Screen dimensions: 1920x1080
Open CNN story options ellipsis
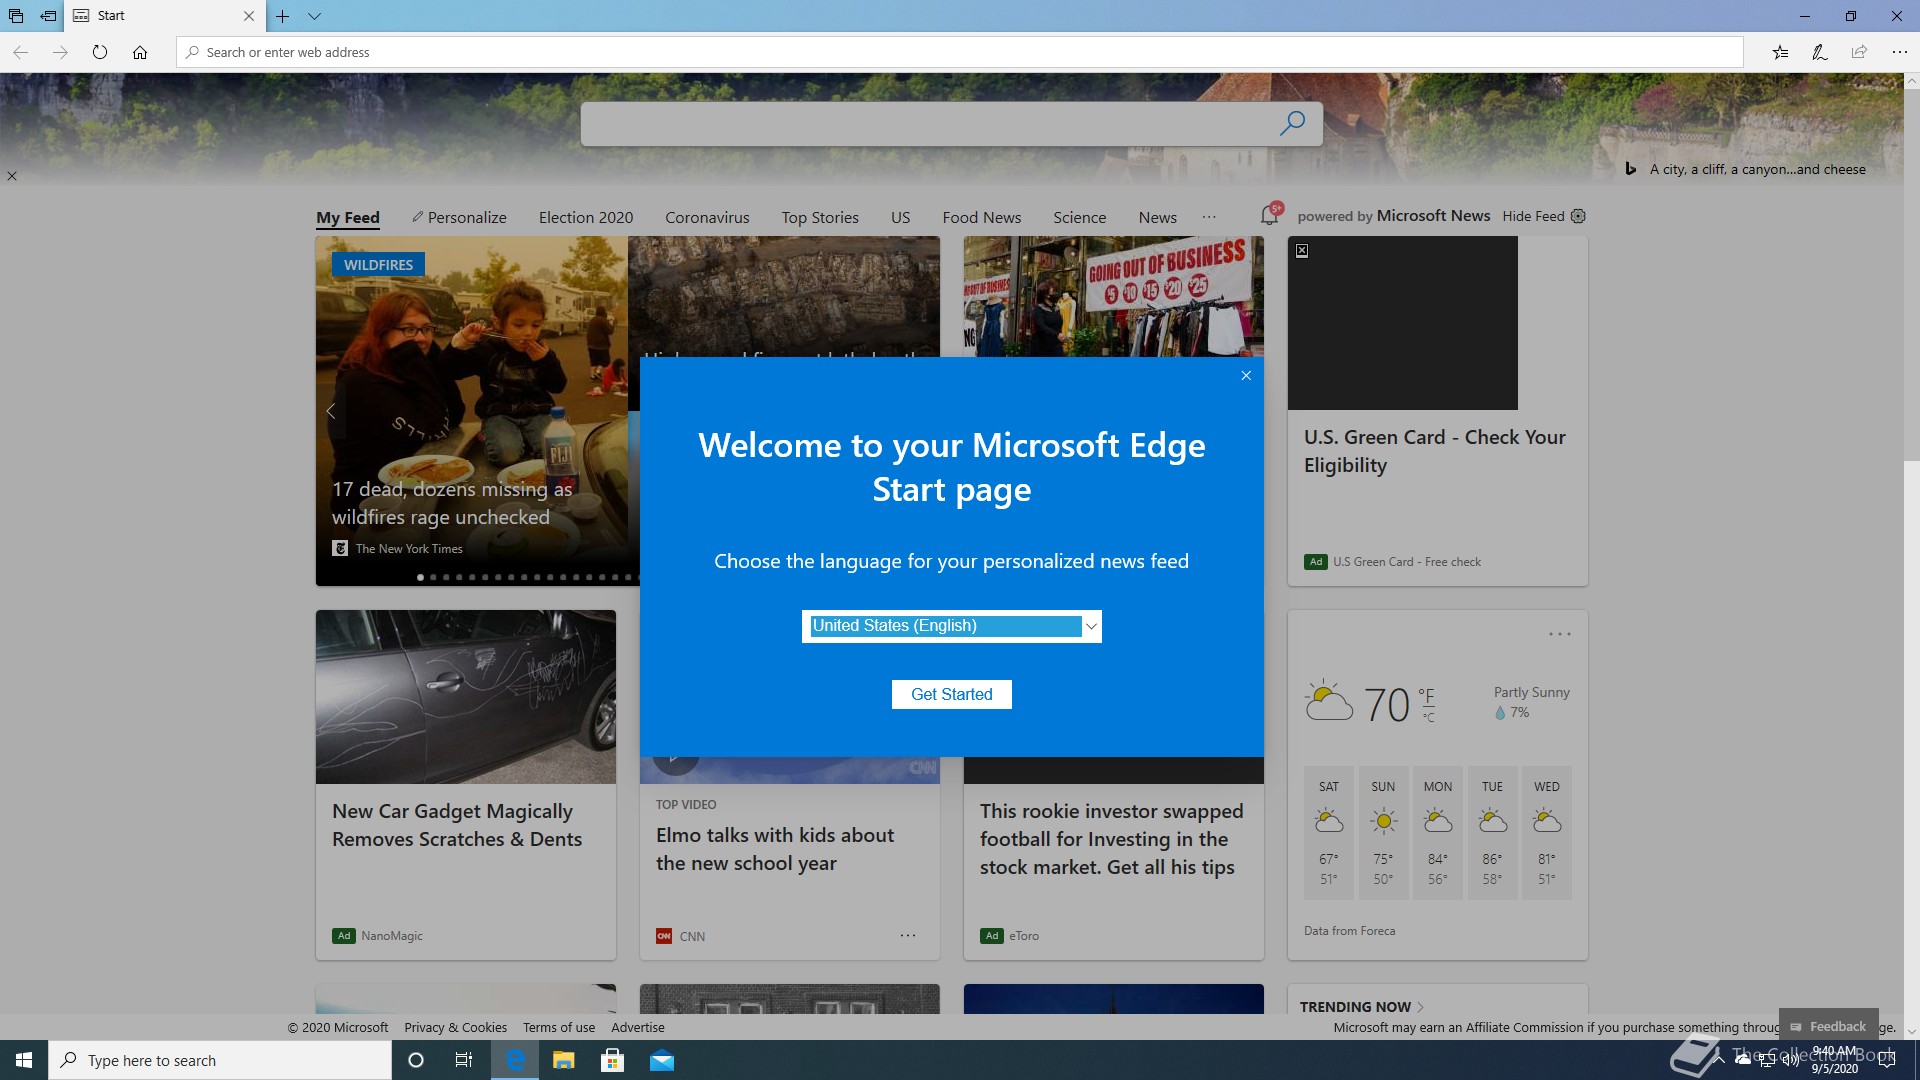[x=907, y=936]
